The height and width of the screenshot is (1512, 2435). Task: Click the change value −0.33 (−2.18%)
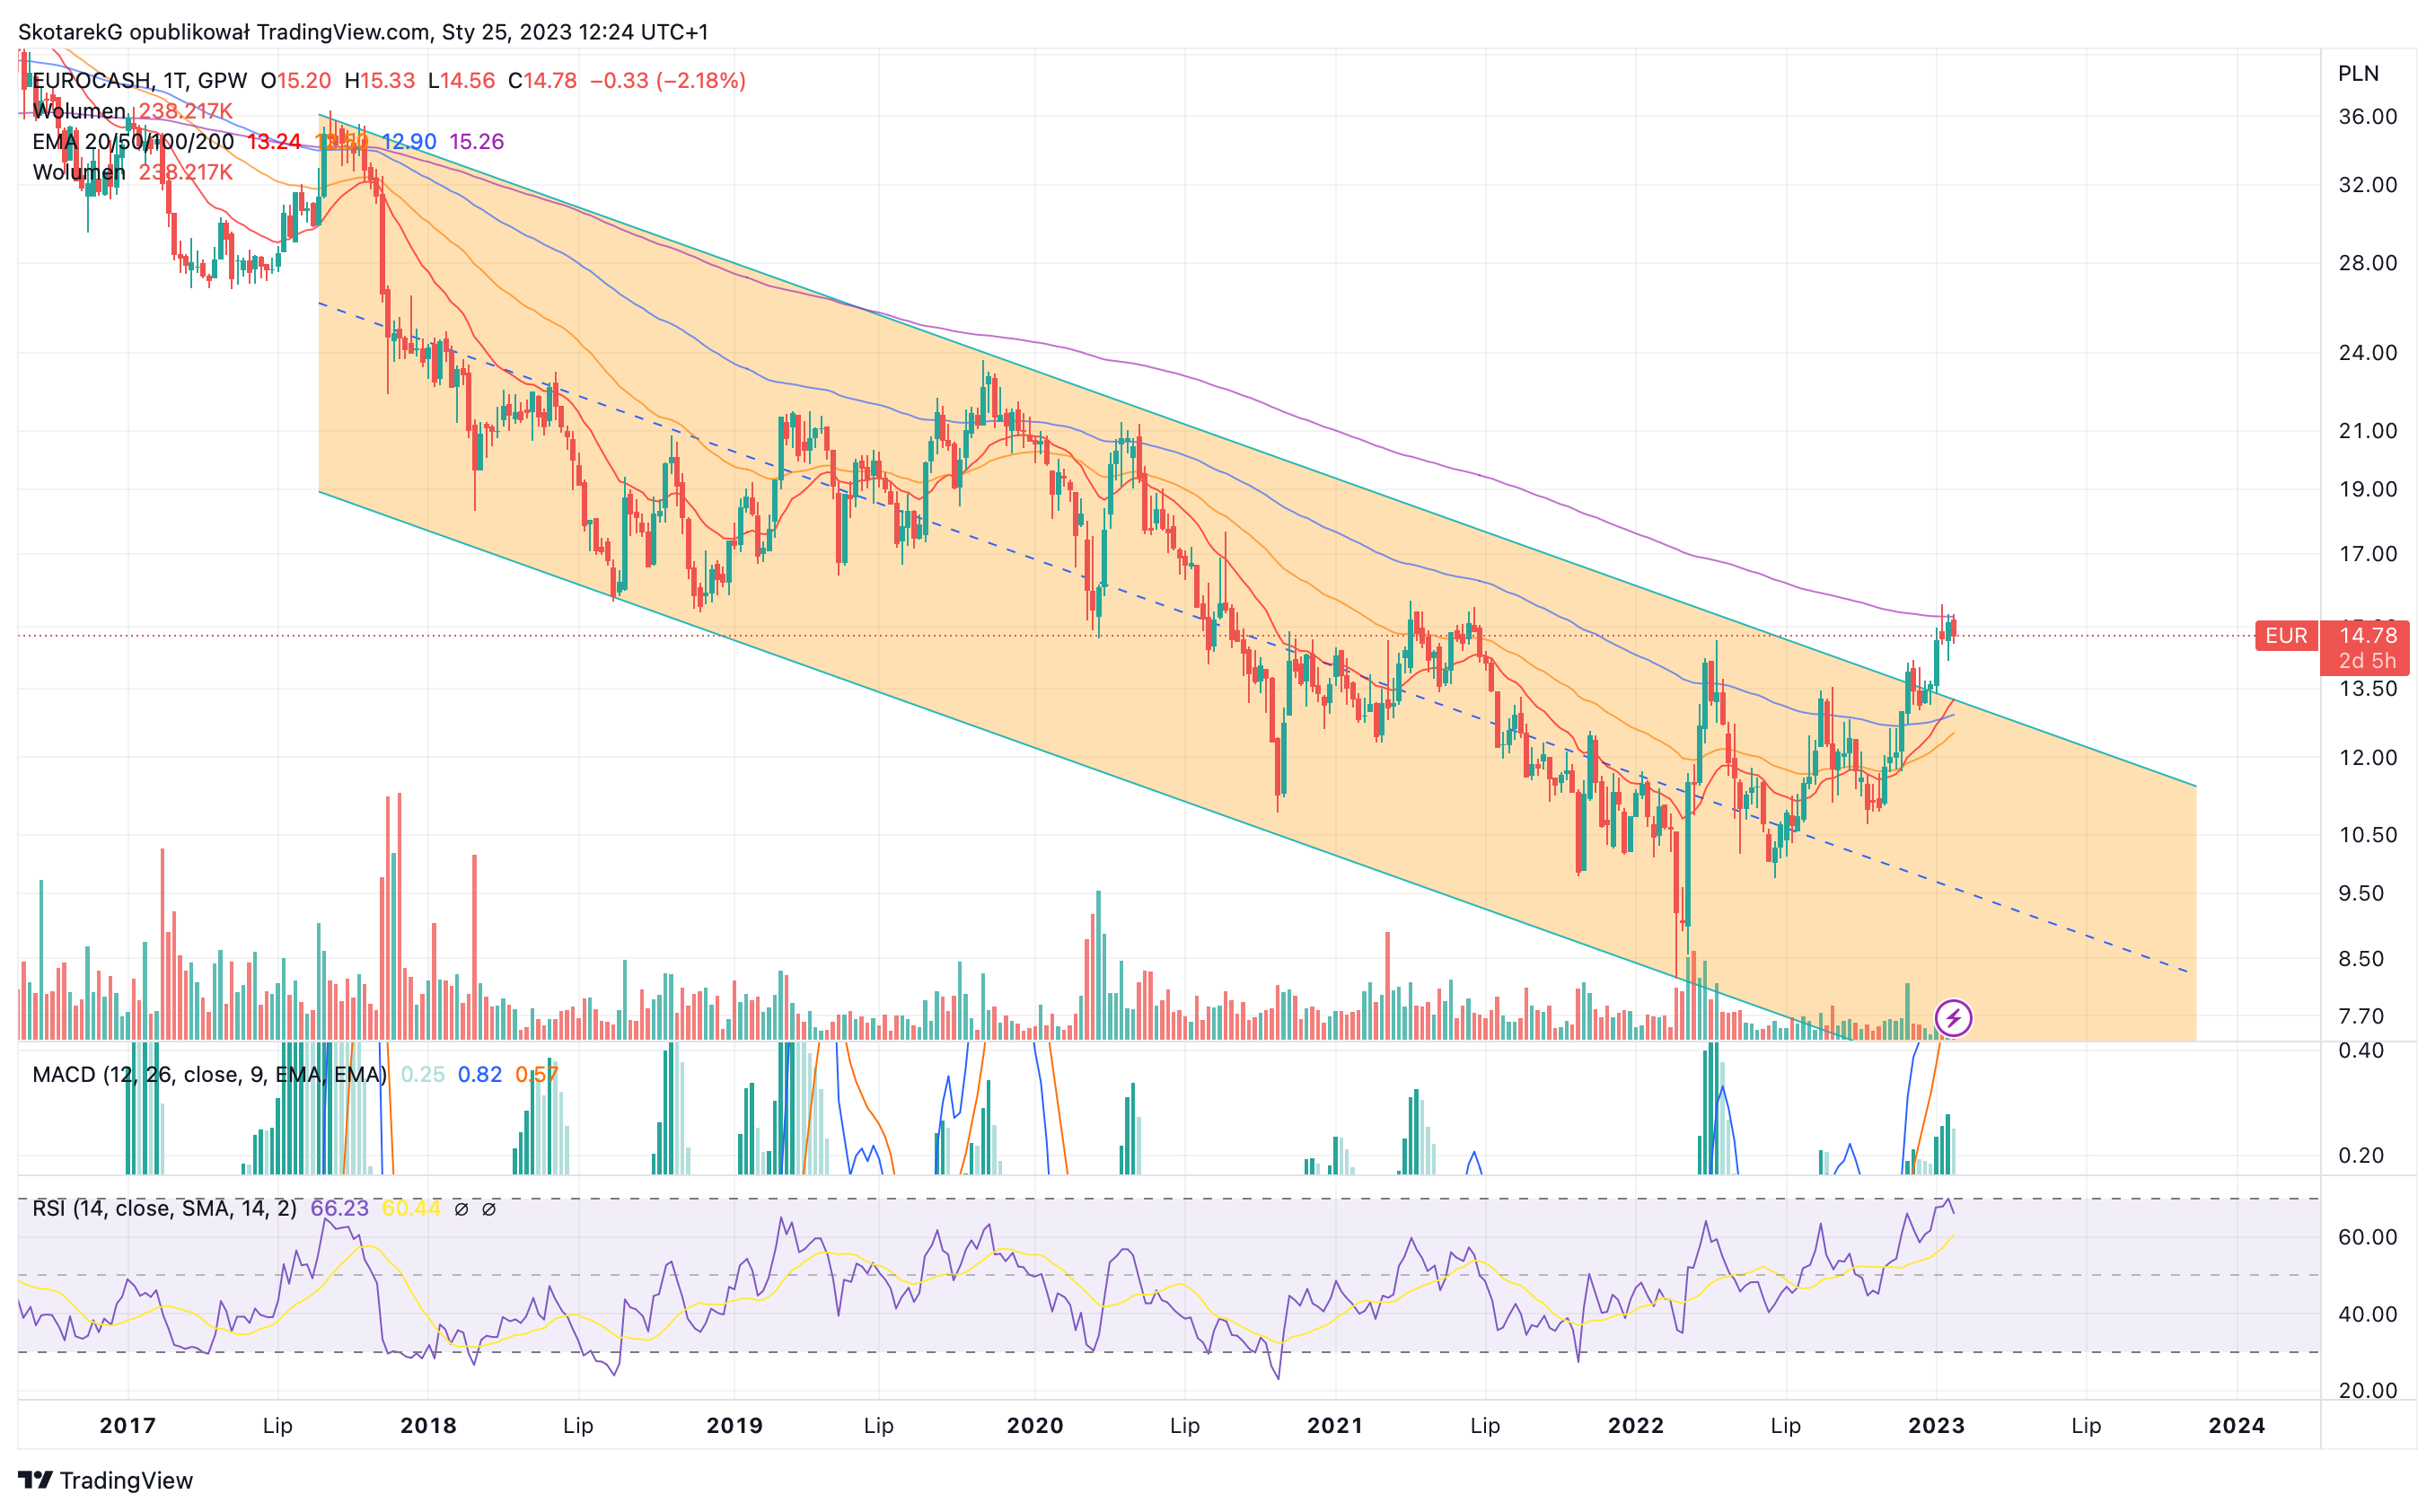[x=667, y=81]
